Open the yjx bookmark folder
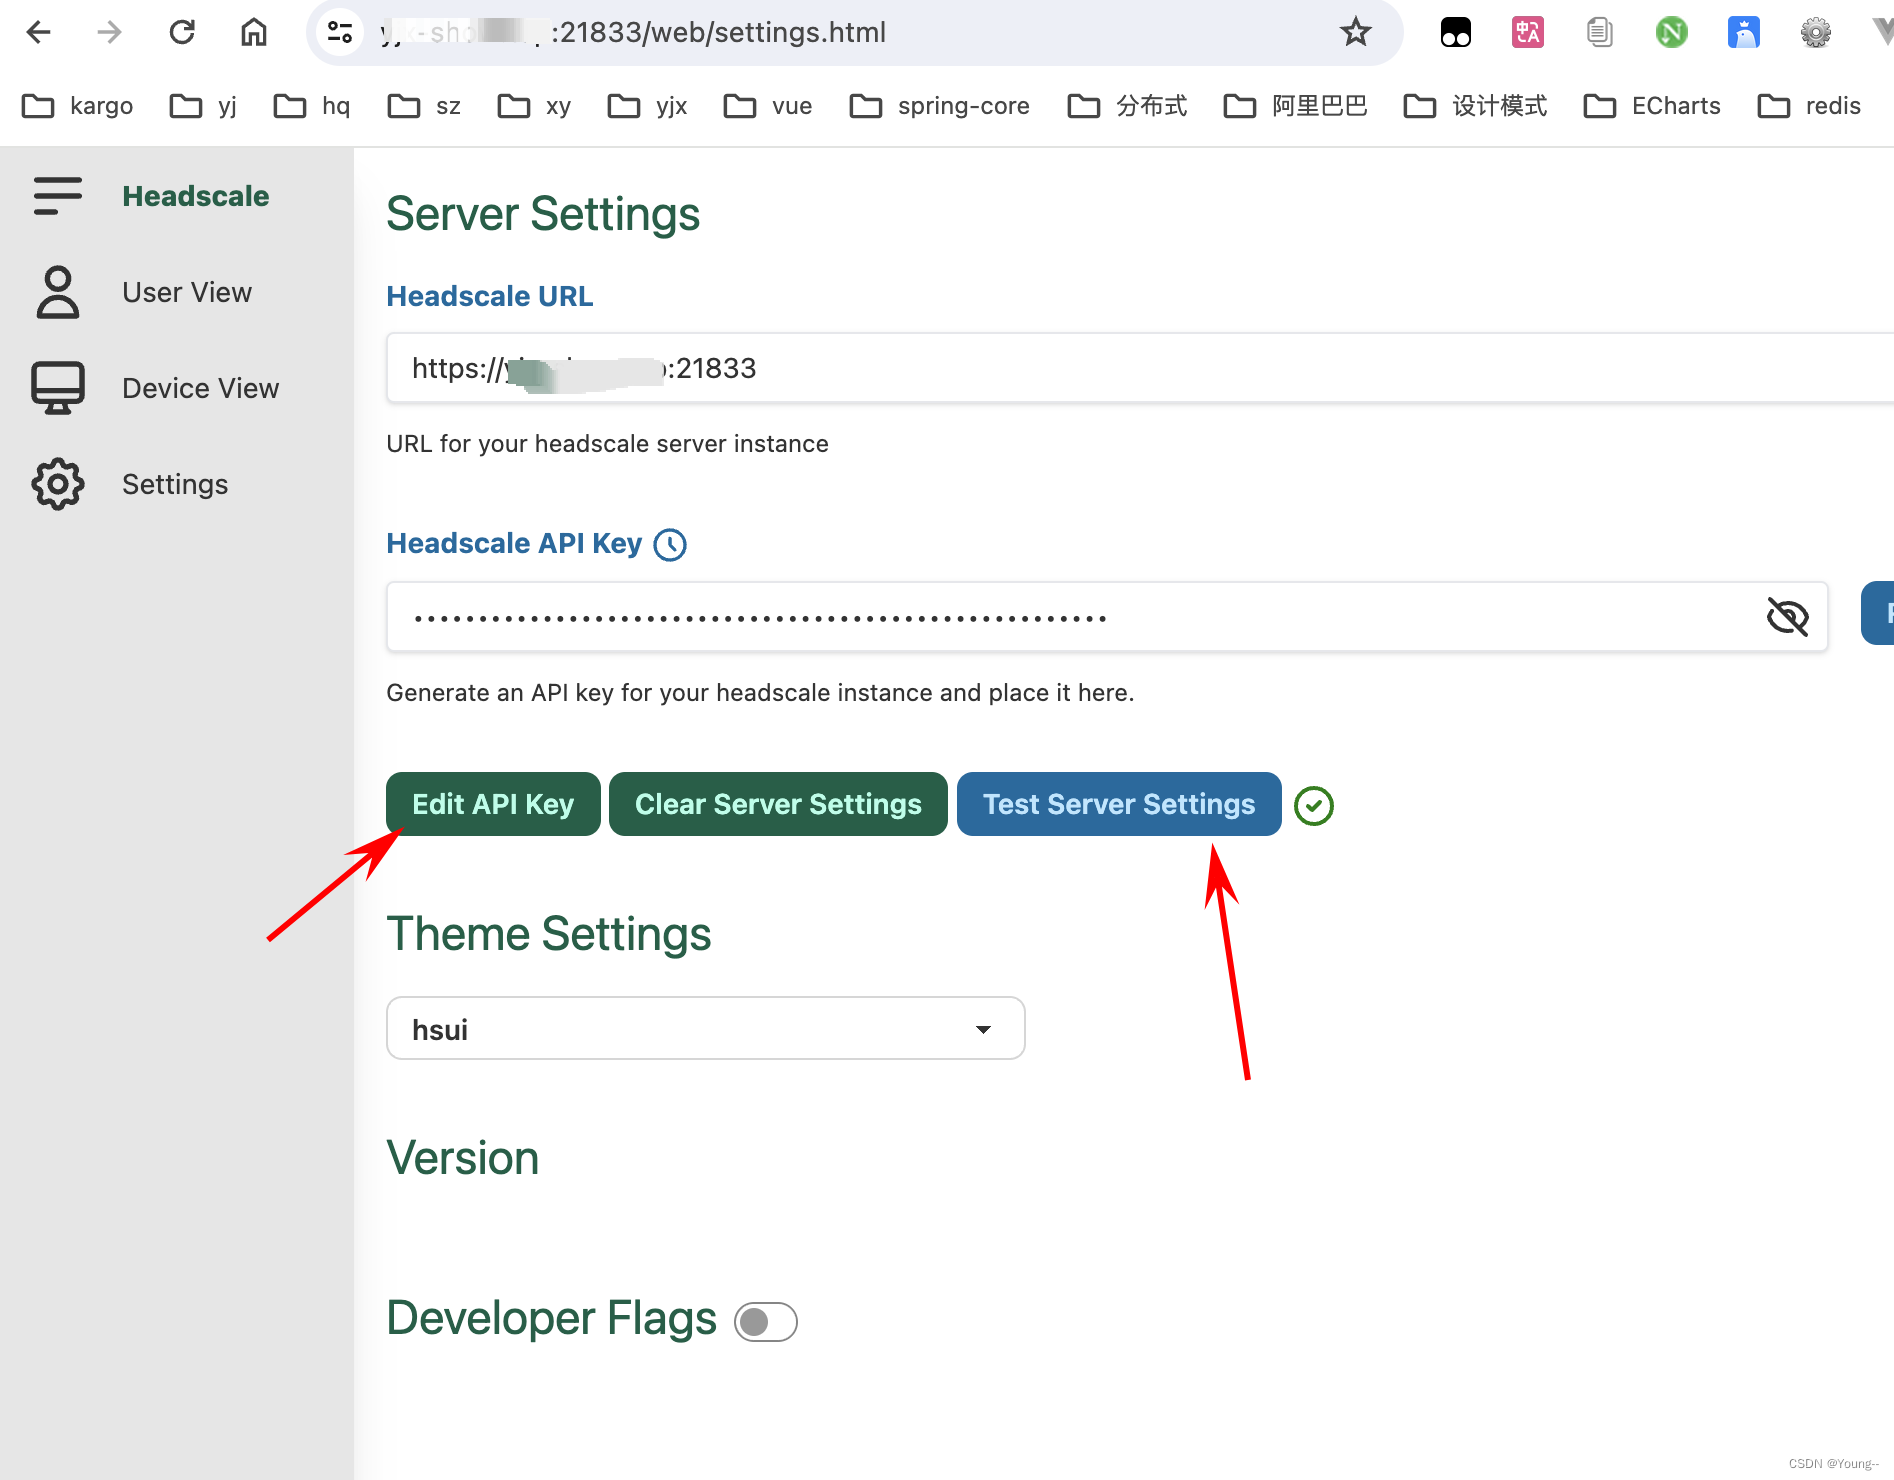 click(x=648, y=106)
